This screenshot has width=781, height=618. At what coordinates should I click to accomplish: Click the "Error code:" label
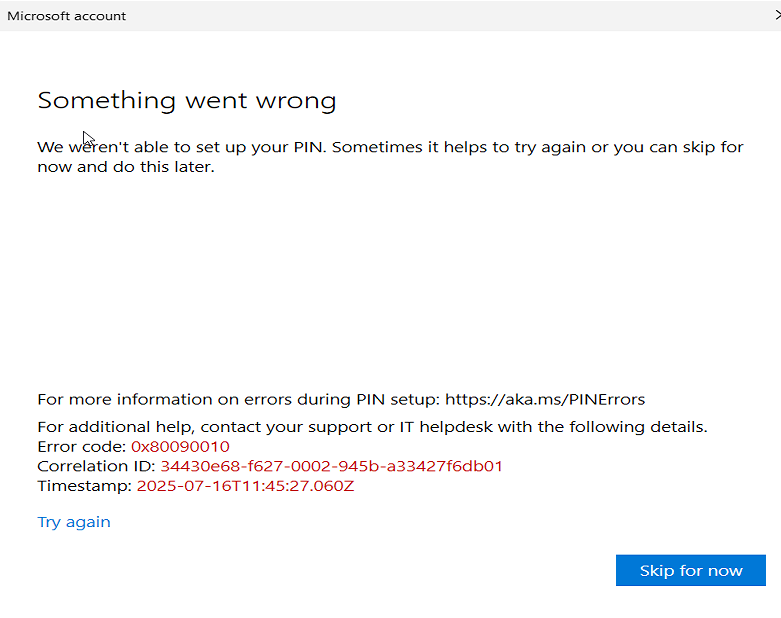point(82,447)
